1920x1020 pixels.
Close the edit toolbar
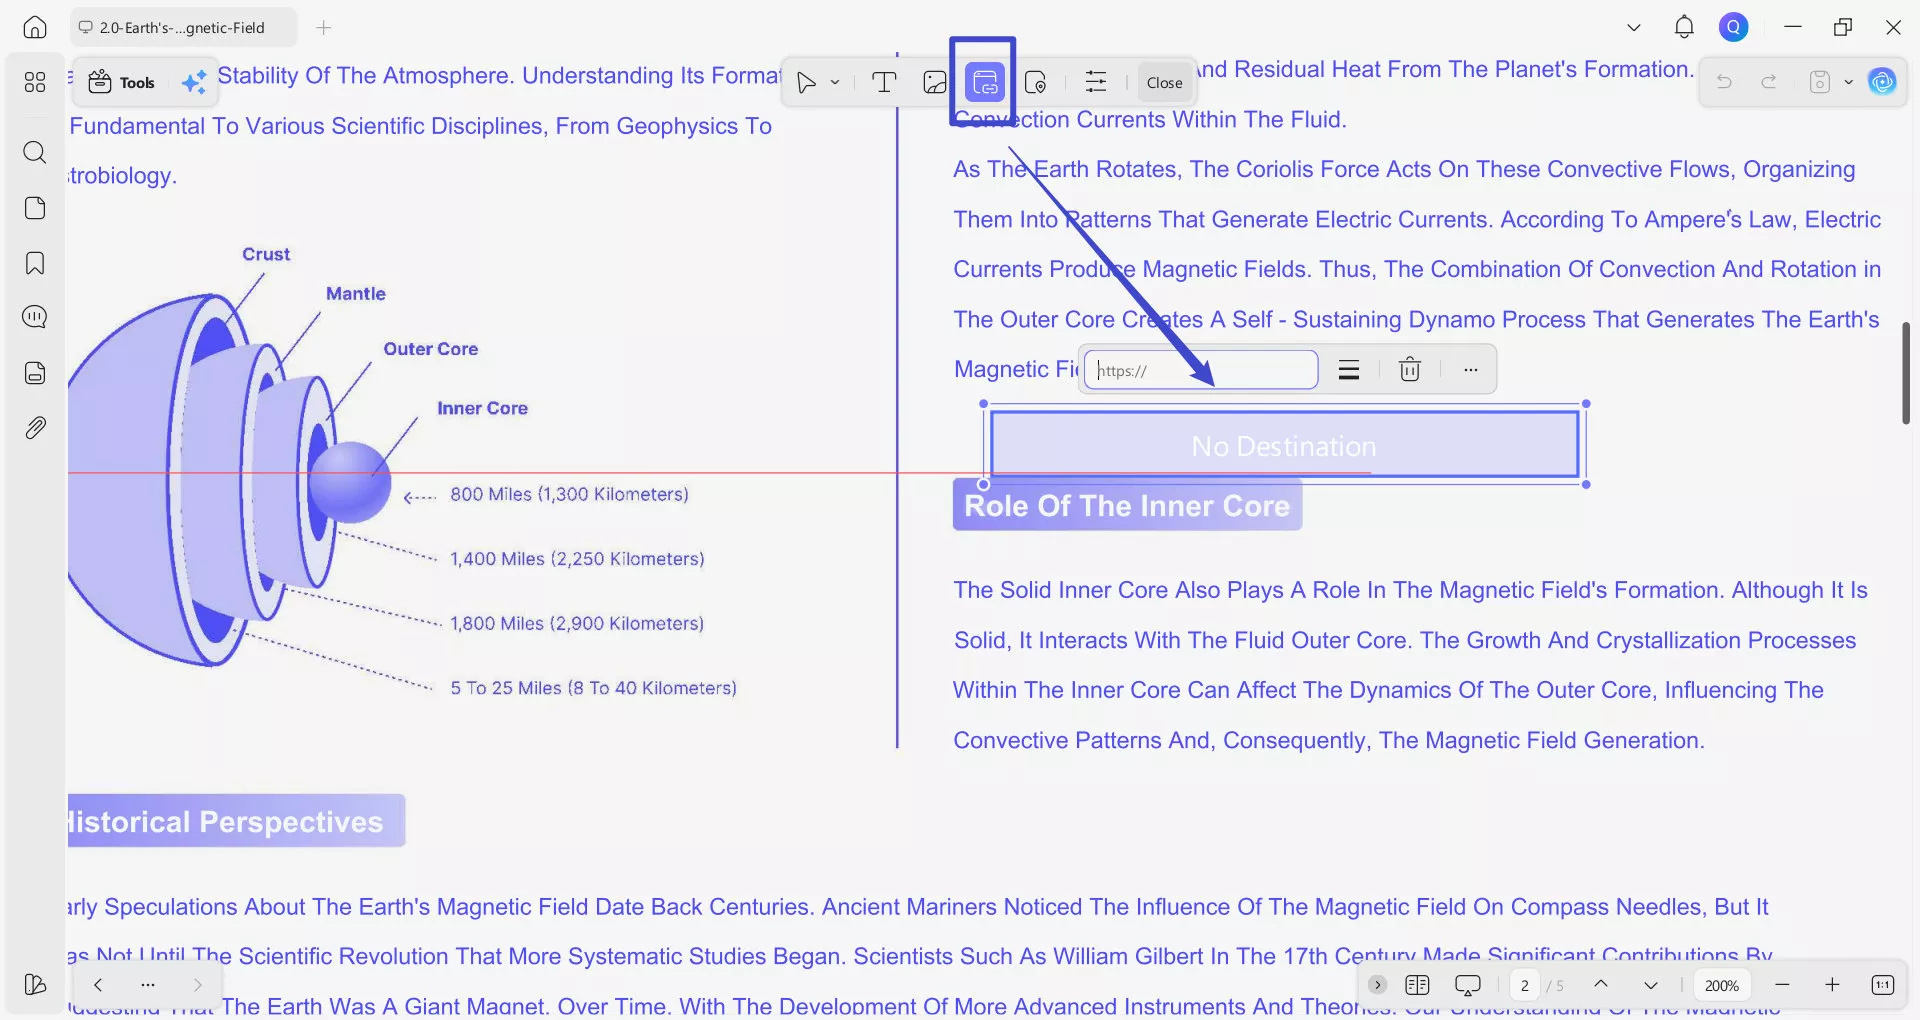[1164, 83]
